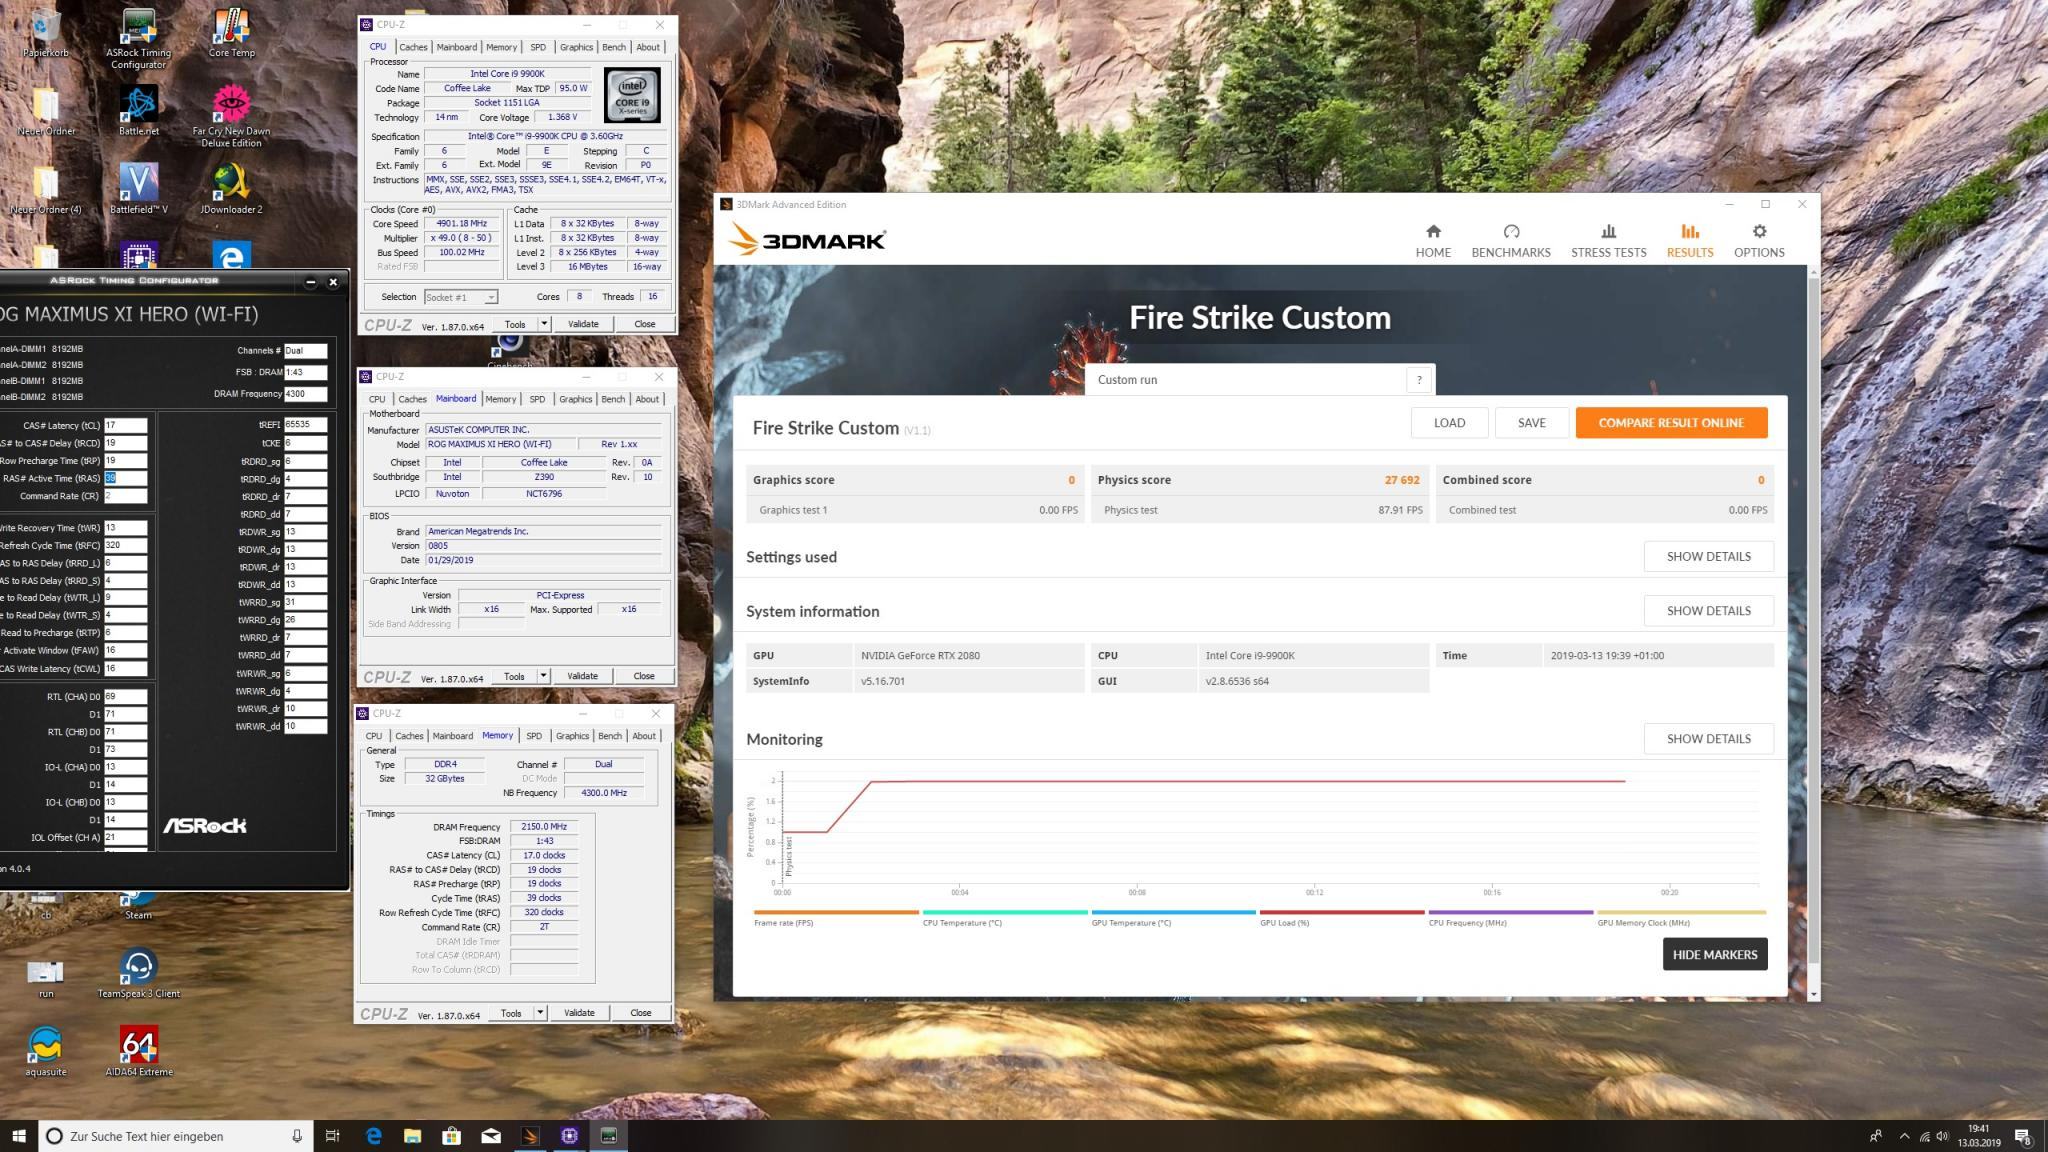The height and width of the screenshot is (1152, 2048).
Task: Click COMPARE RESULT ONLINE button
Action: coord(1671,423)
